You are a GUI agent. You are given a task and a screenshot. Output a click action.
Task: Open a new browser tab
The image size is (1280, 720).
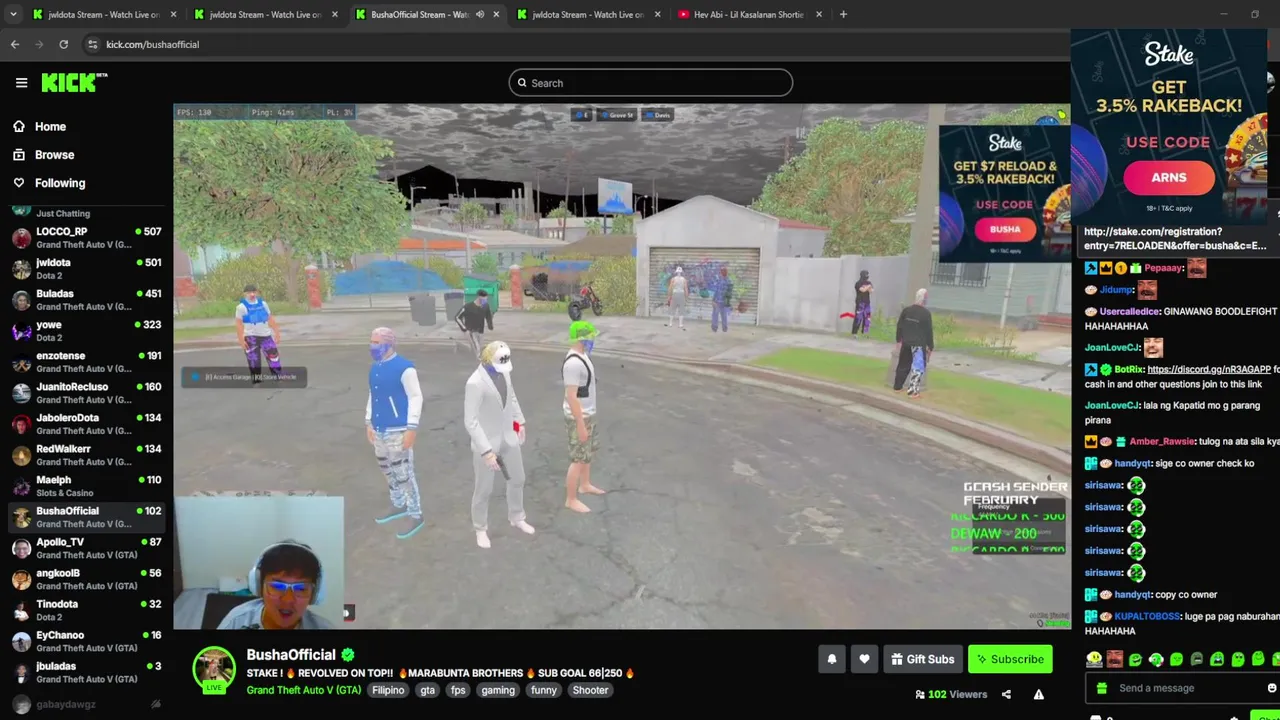pyautogui.click(x=843, y=14)
